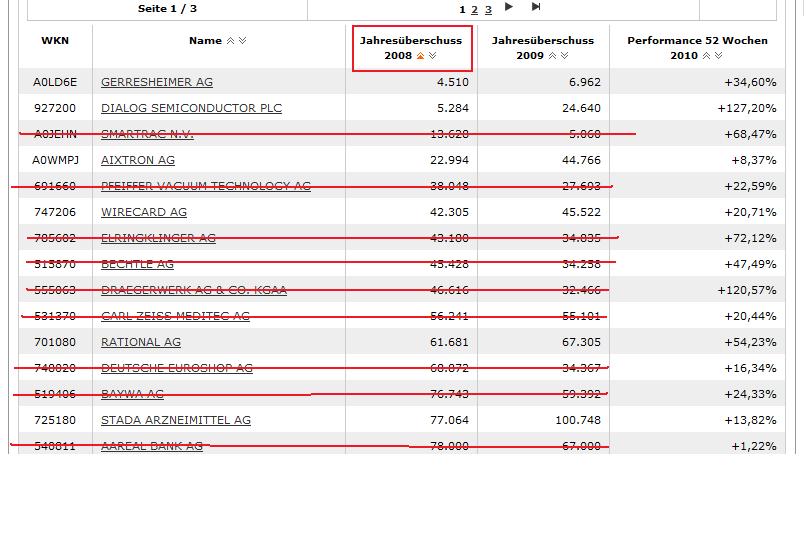The width and height of the screenshot is (807, 543).
Task: Click 2008 value 22.994
Action: [450, 160]
